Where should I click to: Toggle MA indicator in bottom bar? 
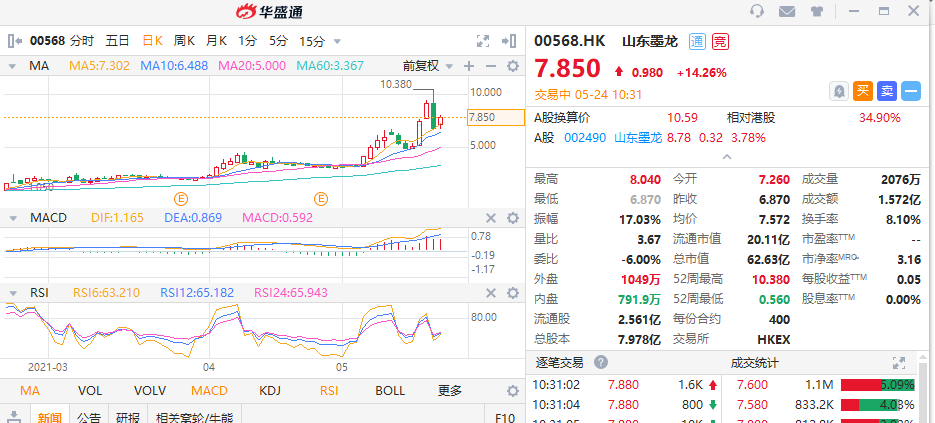pyautogui.click(x=30, y=391)
